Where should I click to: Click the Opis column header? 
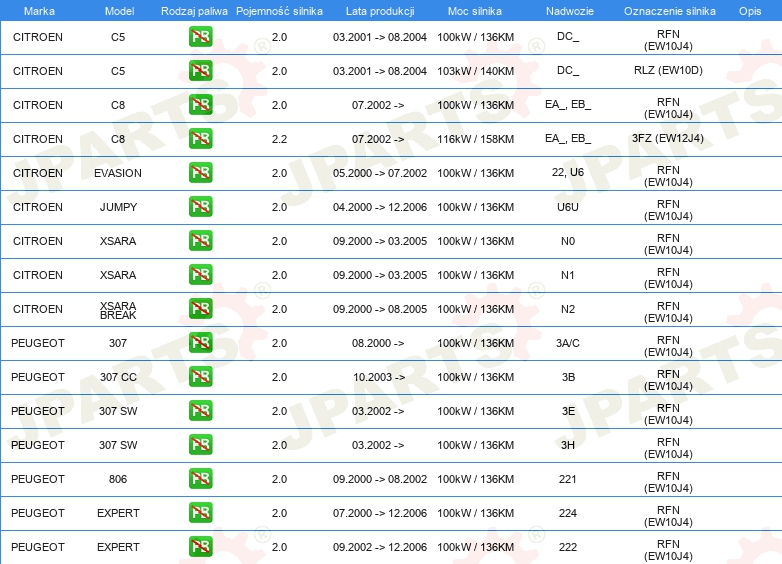750,11
